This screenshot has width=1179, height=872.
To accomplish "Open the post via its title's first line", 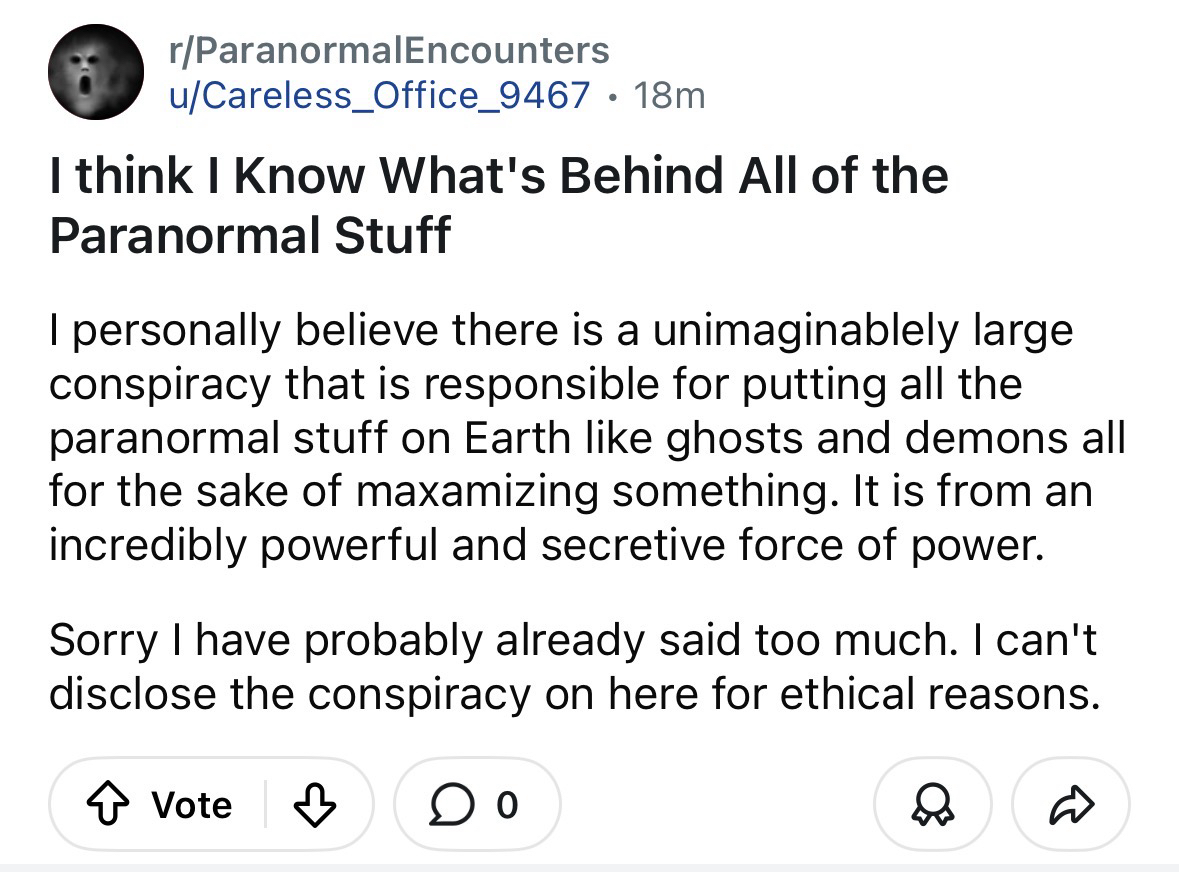I will click(498, 176).
